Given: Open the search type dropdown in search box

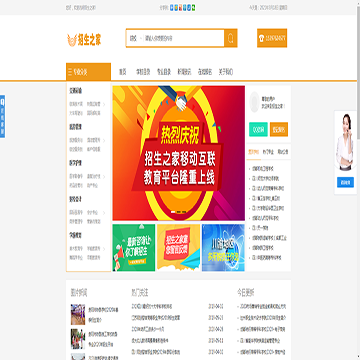Looking at the screenshot, I should [136, 38].
